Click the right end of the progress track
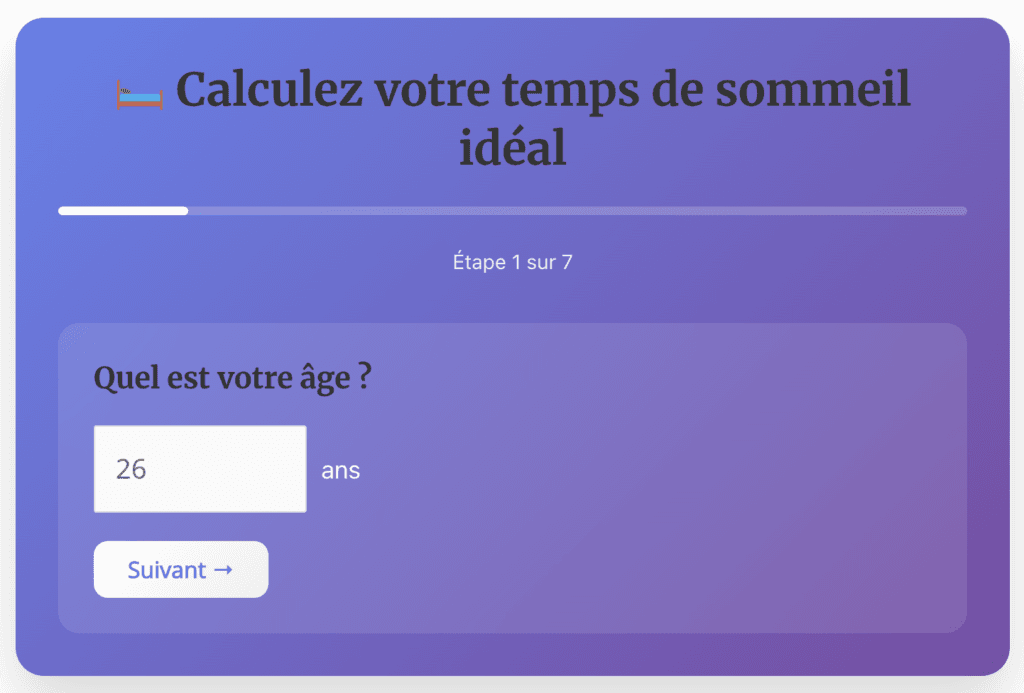 [960, 211]
